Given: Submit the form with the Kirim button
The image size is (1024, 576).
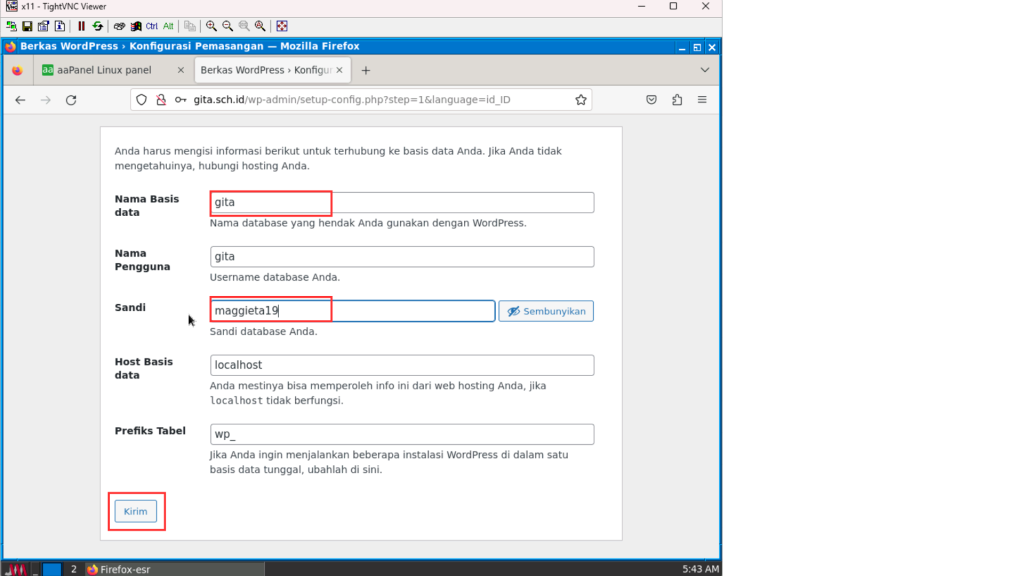Looking at the screenshot, I should tap(135, 511).
